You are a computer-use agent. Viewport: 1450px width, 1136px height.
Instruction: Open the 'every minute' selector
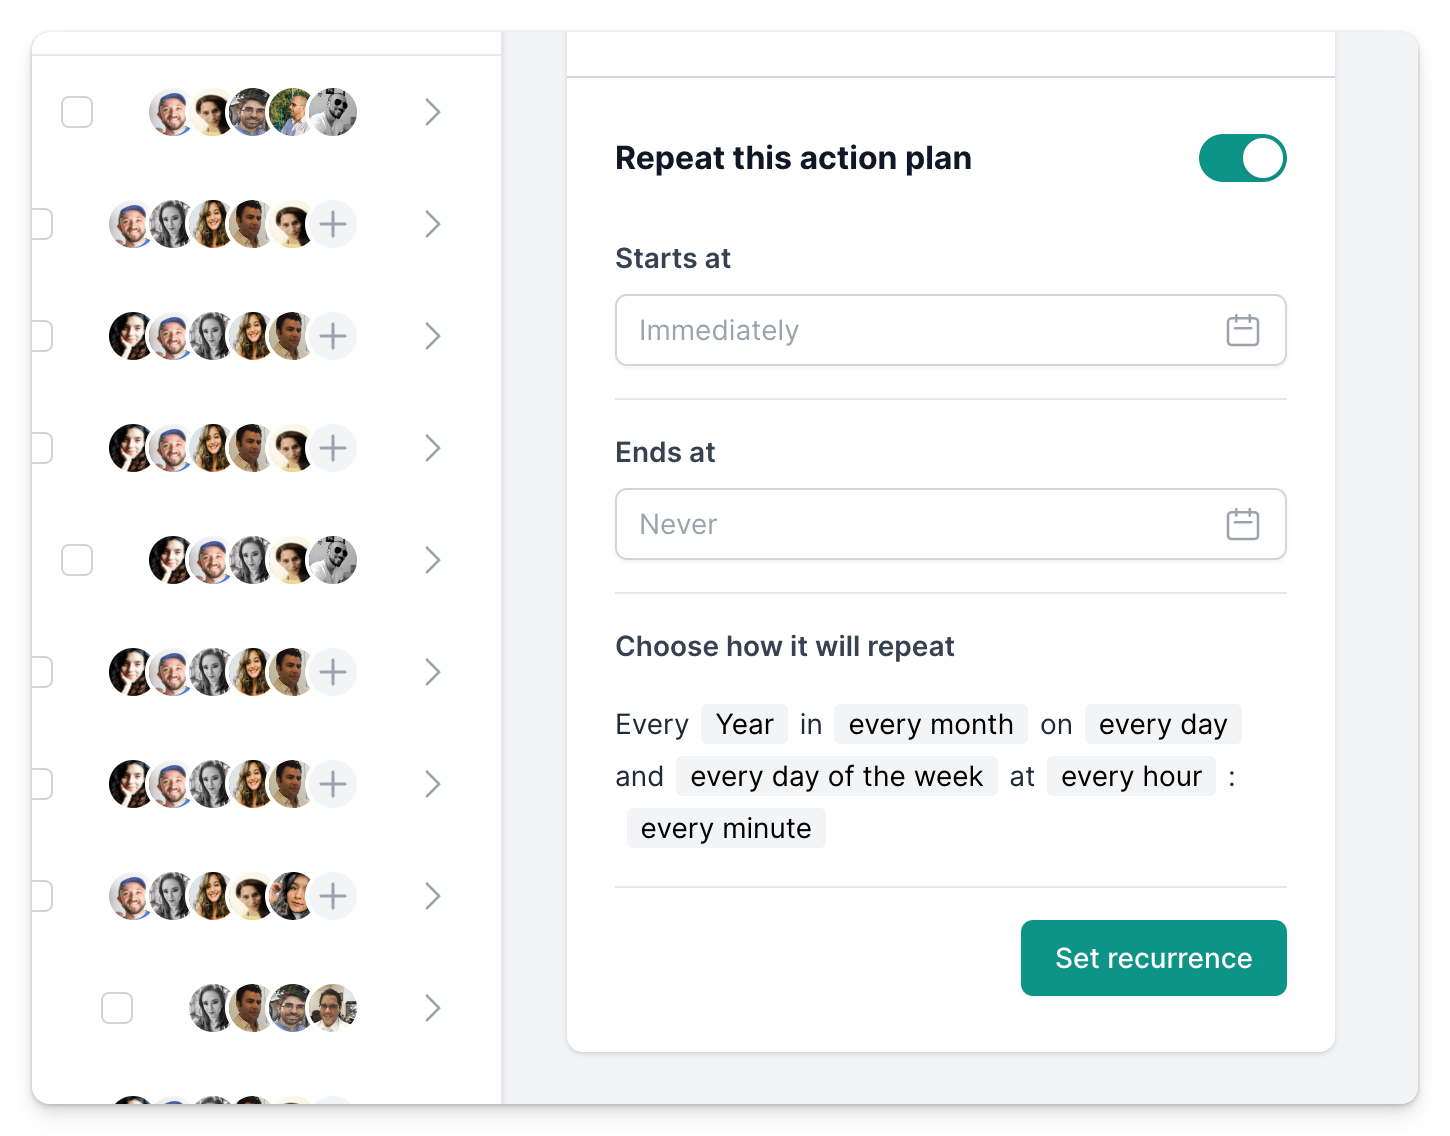726,828
